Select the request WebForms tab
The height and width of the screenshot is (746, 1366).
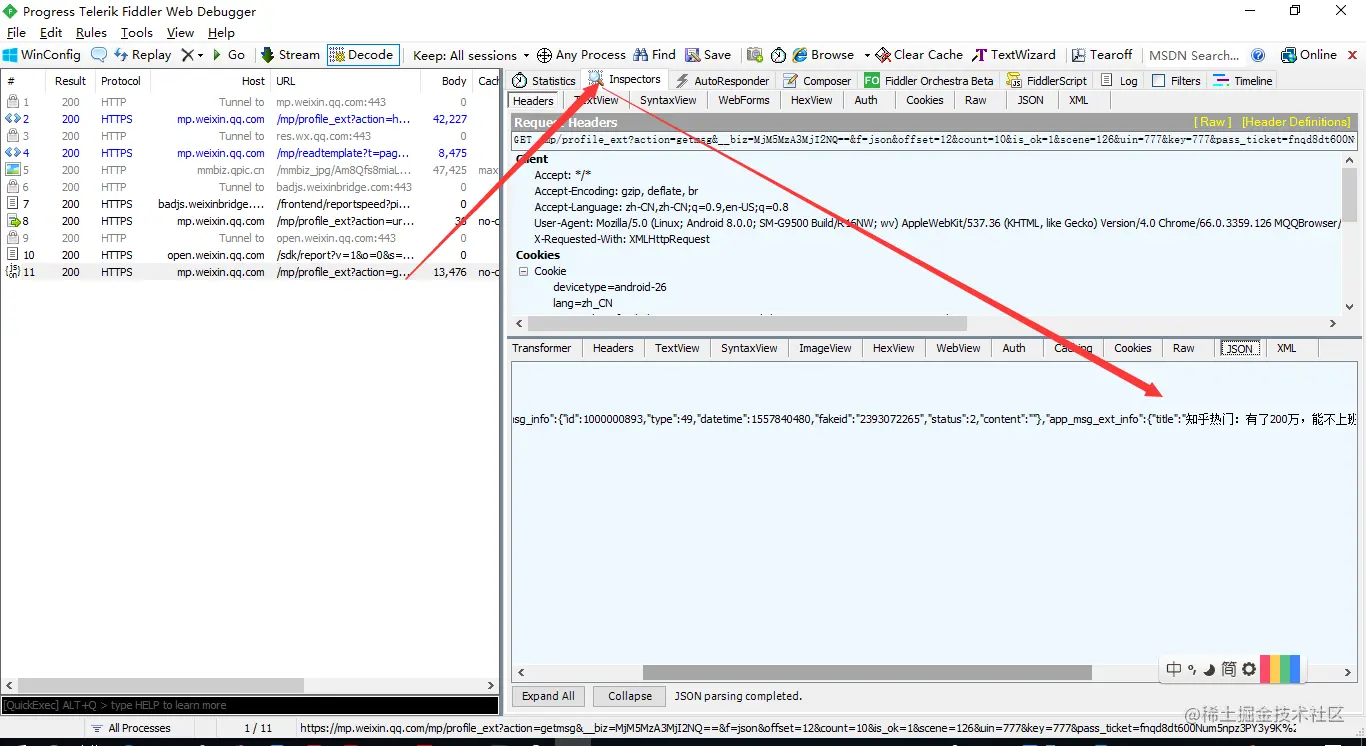pos(744,100)
